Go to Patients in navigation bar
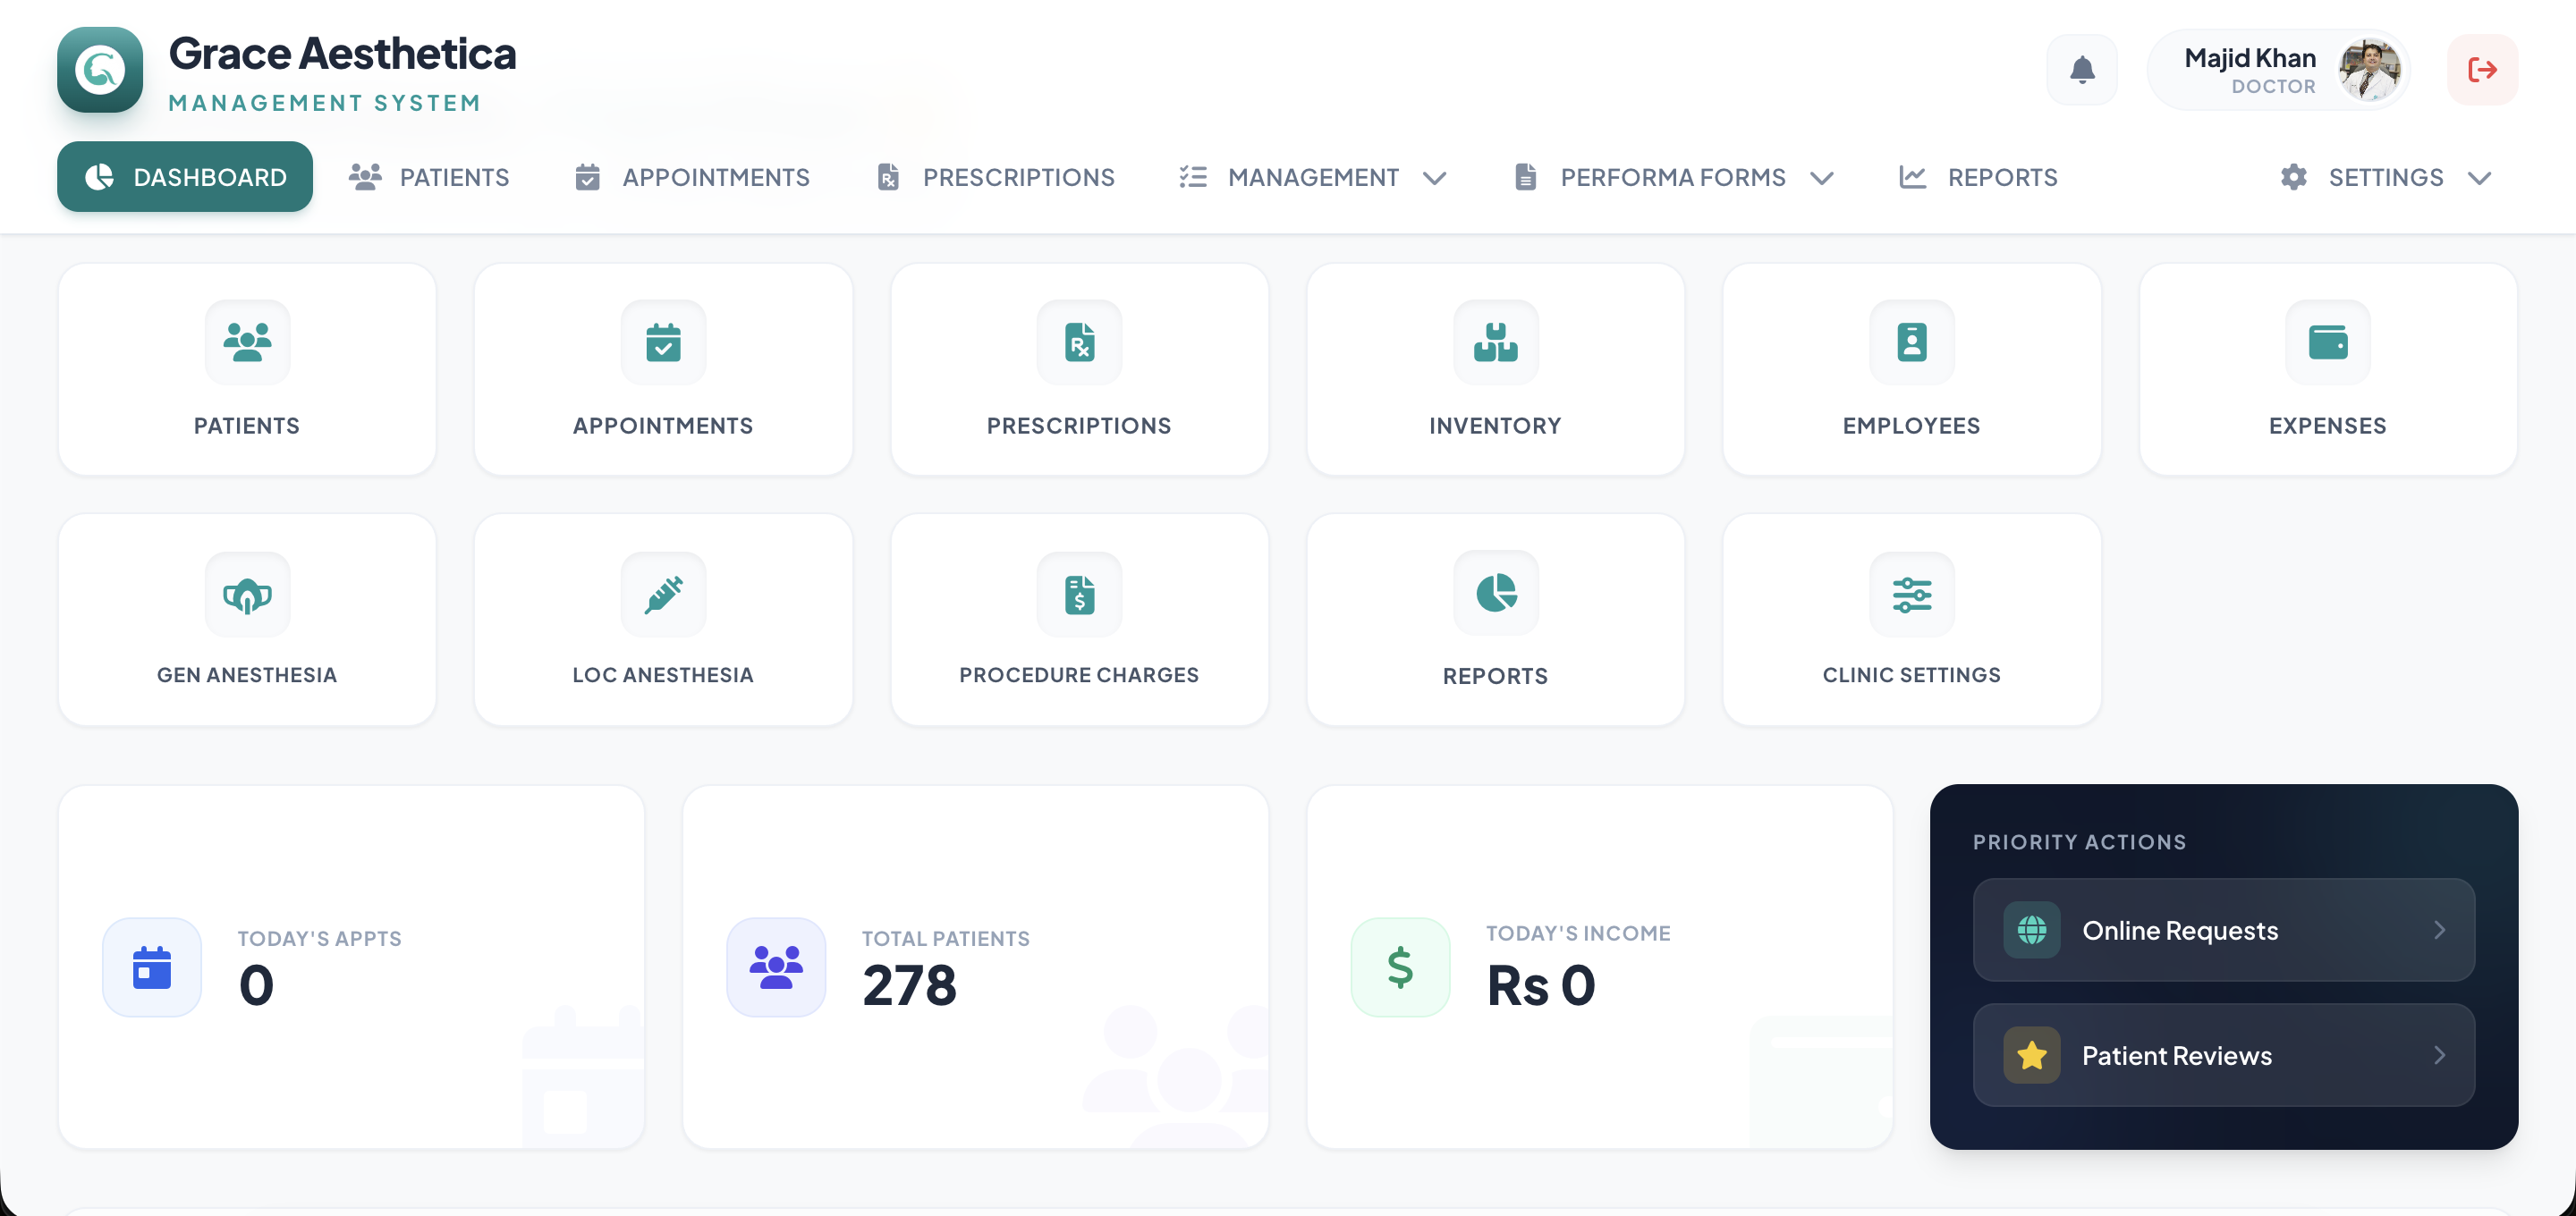This screenshot has width=2576, height=1216. coord(429,177)
